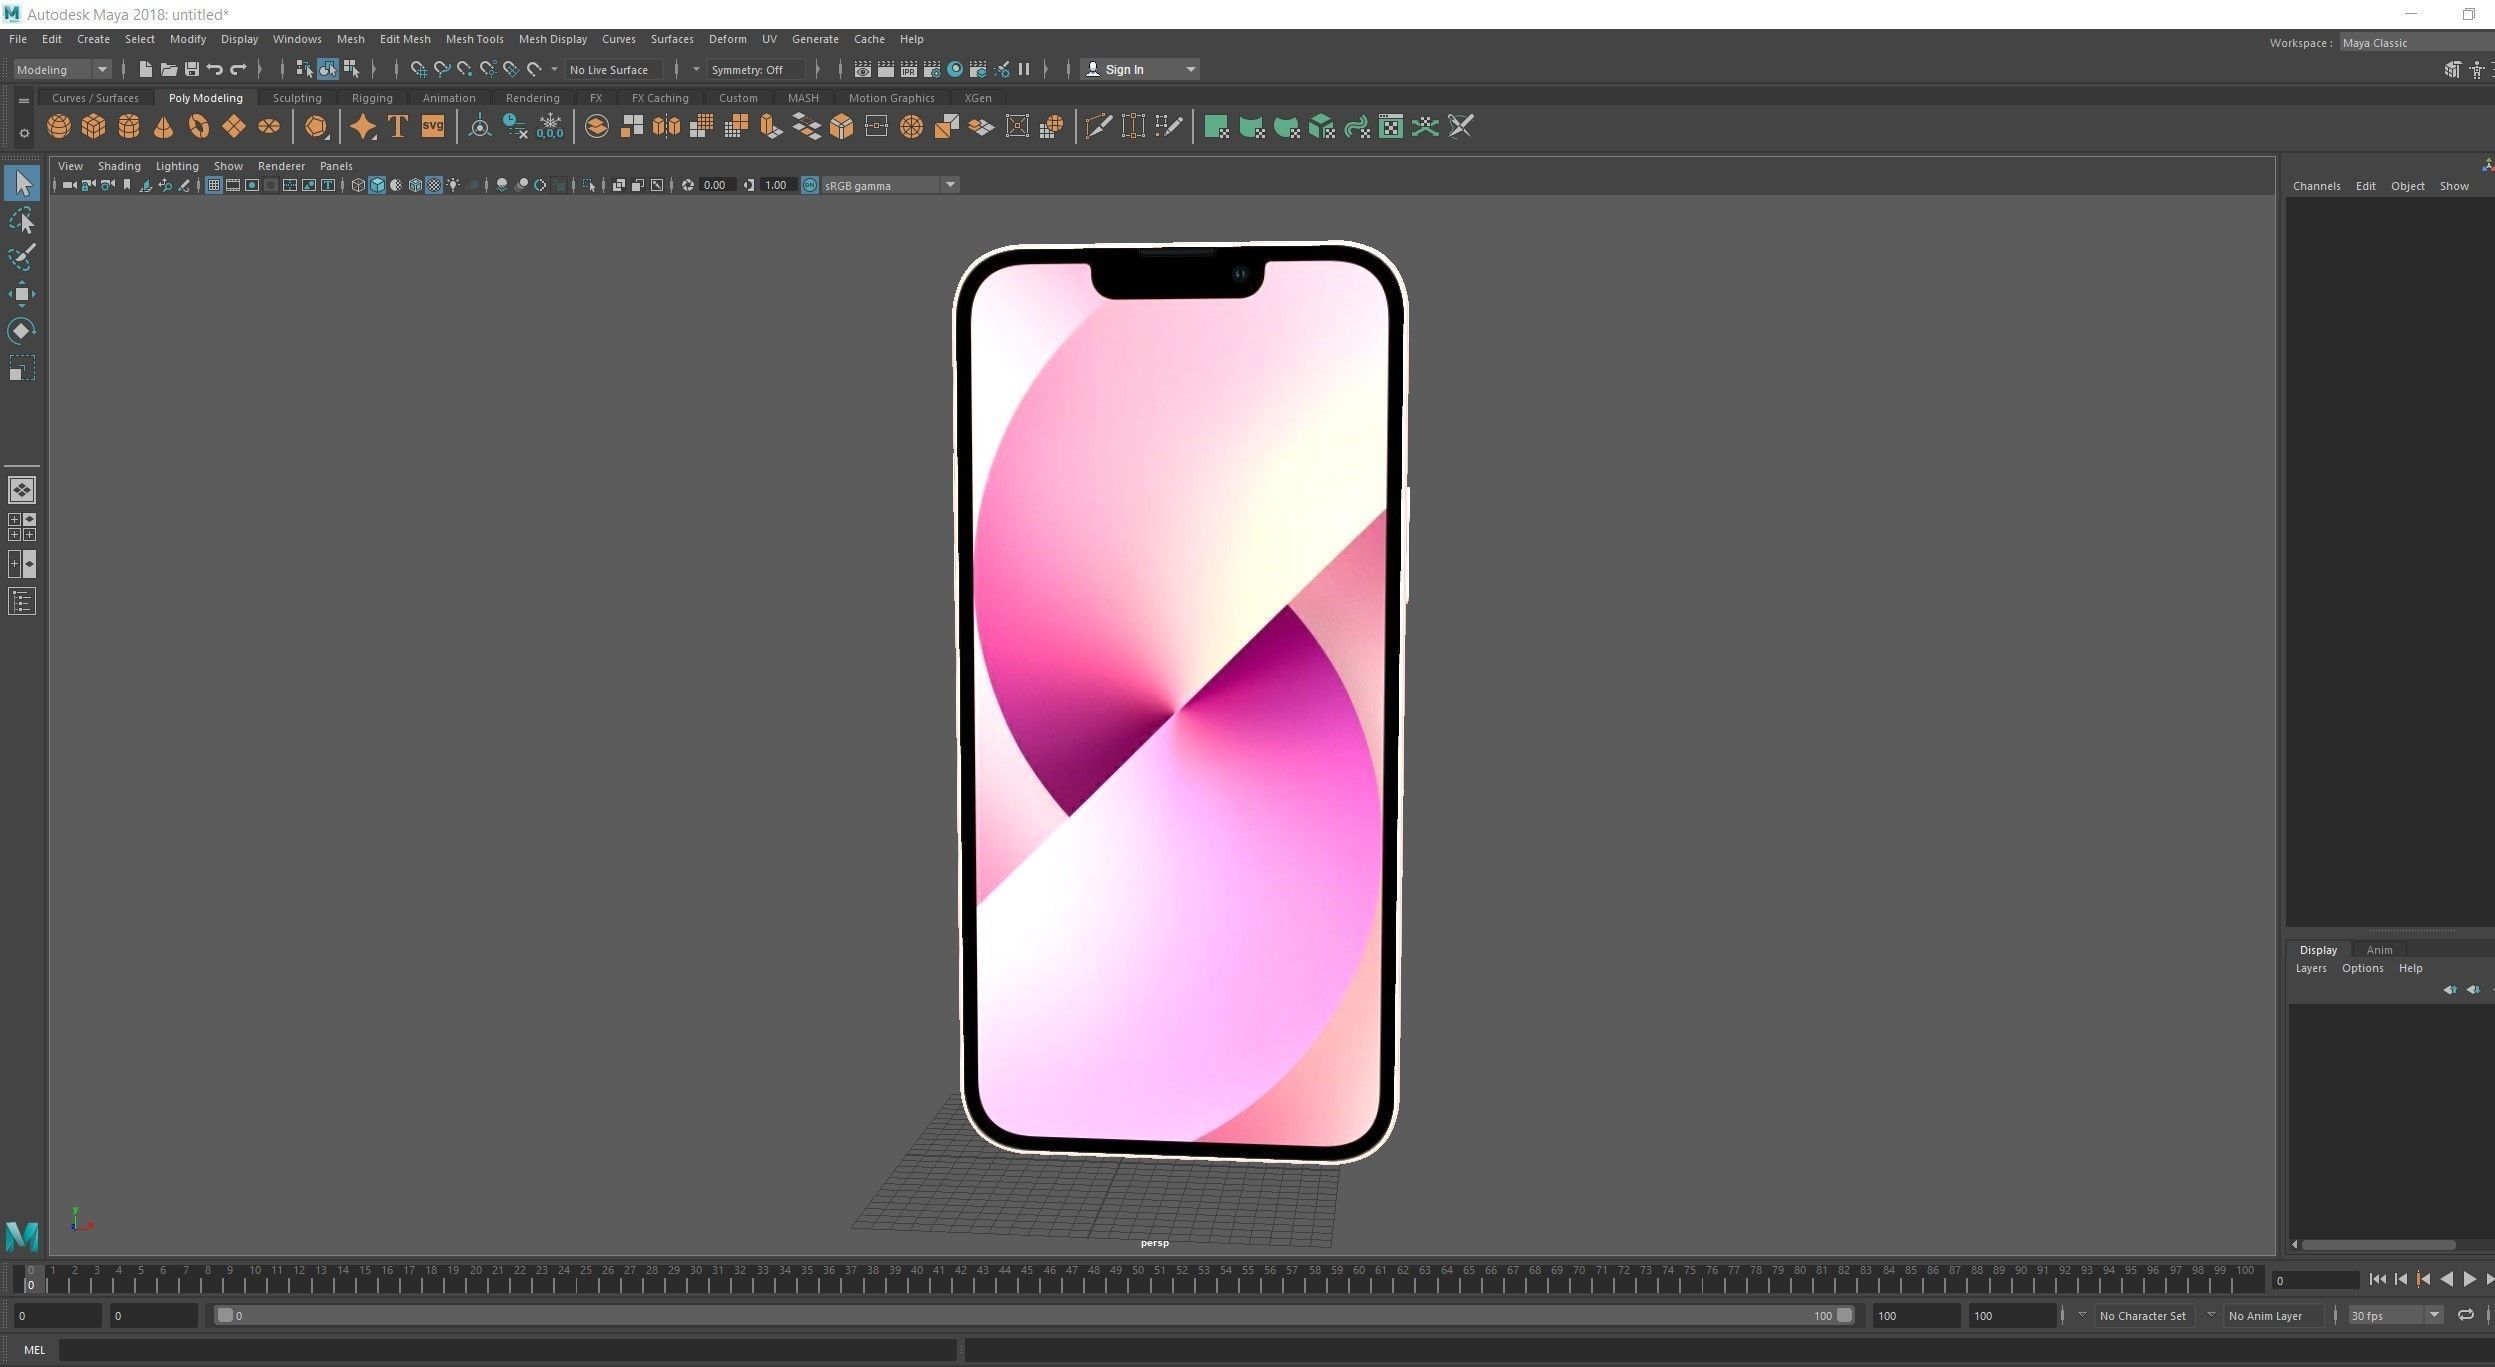
Task: Open the Workspace Maya Classic dropdown
Action: [x=2416, y=43]
